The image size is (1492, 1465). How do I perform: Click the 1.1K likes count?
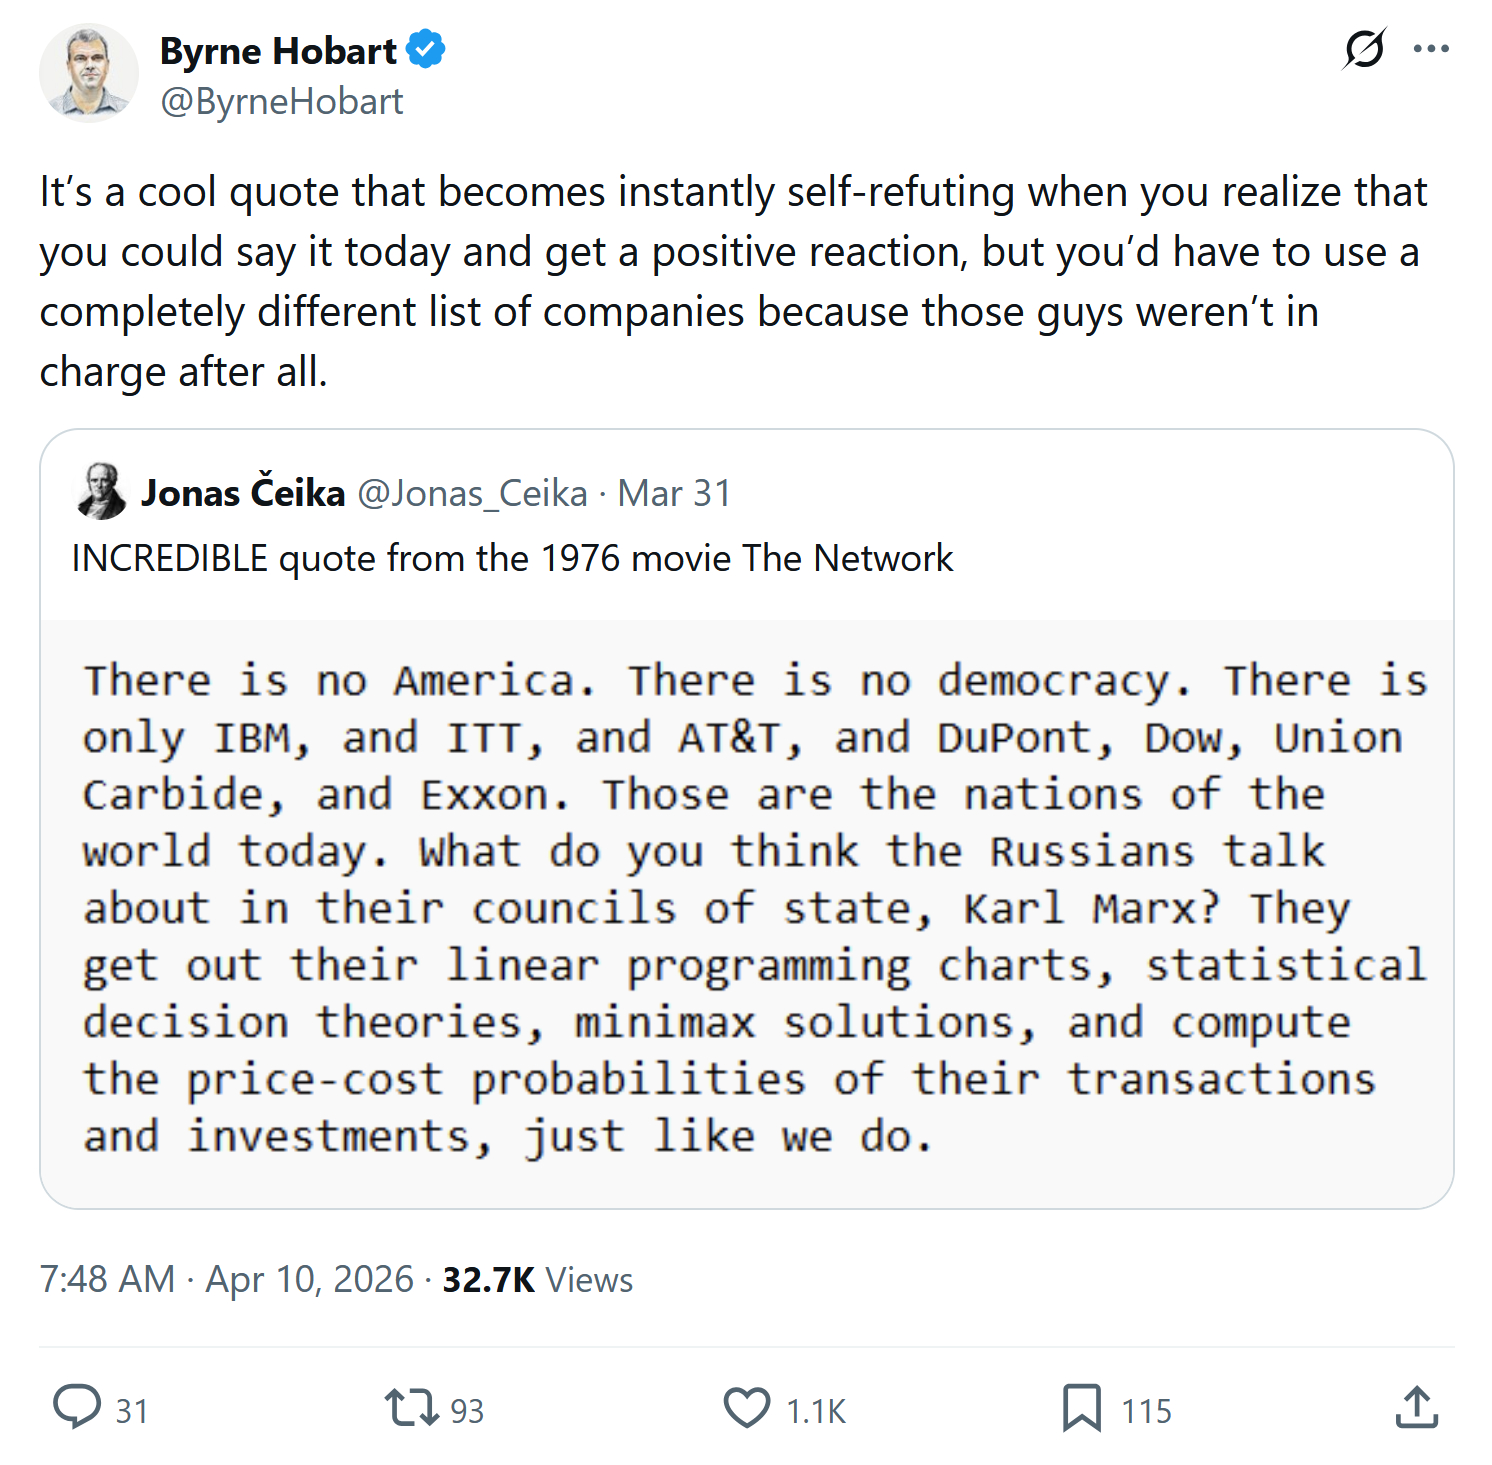click(x=816, y=1411)
